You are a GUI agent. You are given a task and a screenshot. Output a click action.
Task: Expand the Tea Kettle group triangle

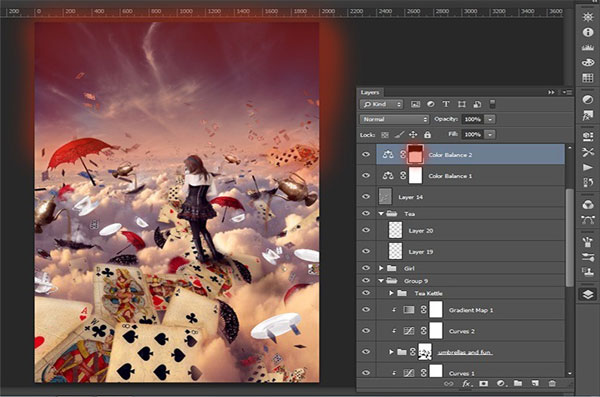pos(391,293)
